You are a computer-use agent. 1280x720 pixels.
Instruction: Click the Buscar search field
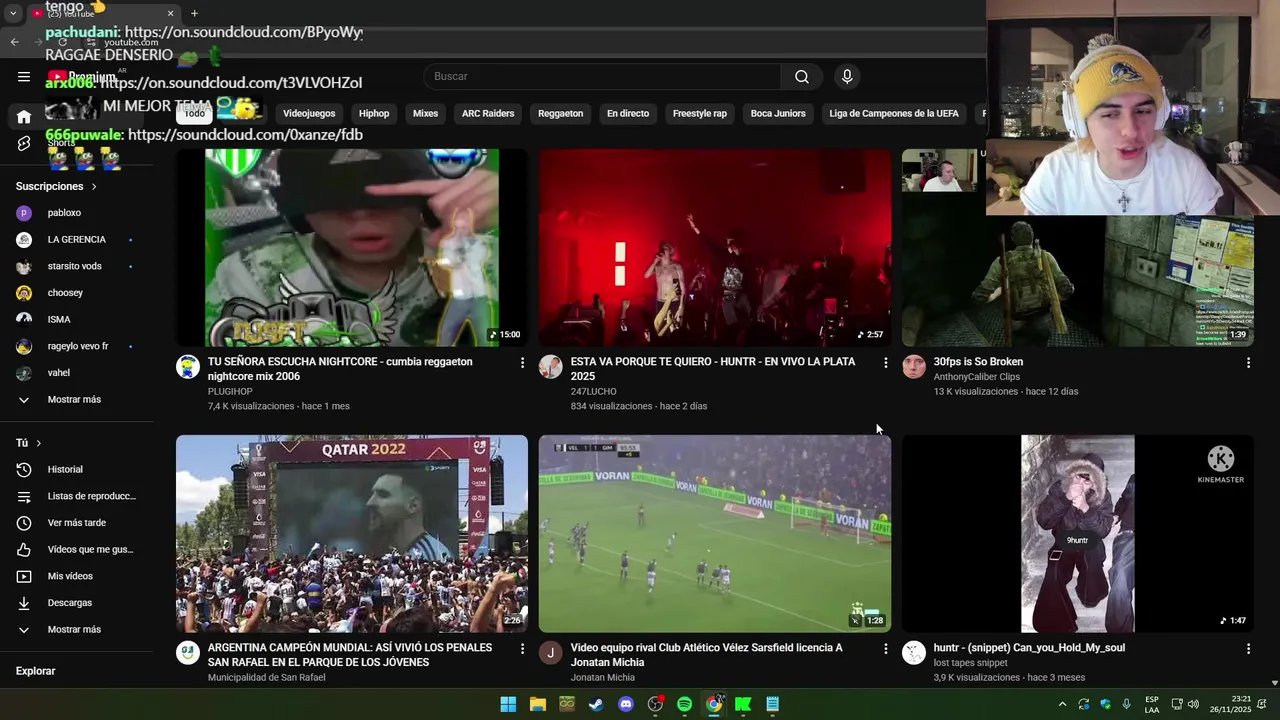tap(602, 77)
